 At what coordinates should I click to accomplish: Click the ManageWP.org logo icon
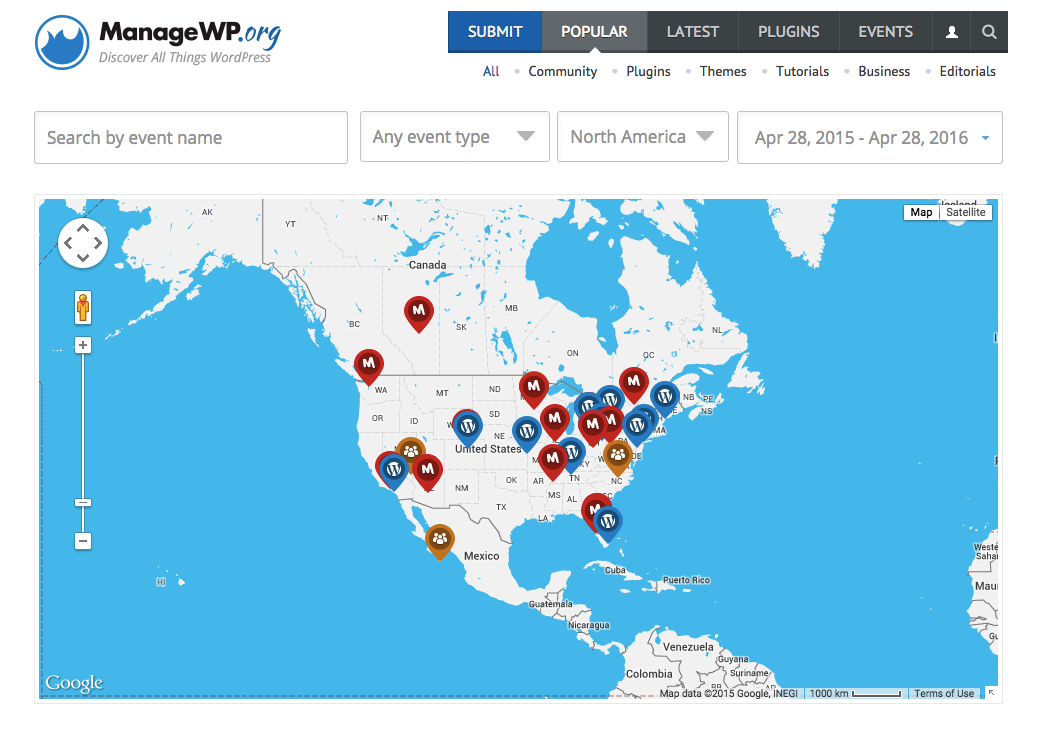(x=63, y=41)
